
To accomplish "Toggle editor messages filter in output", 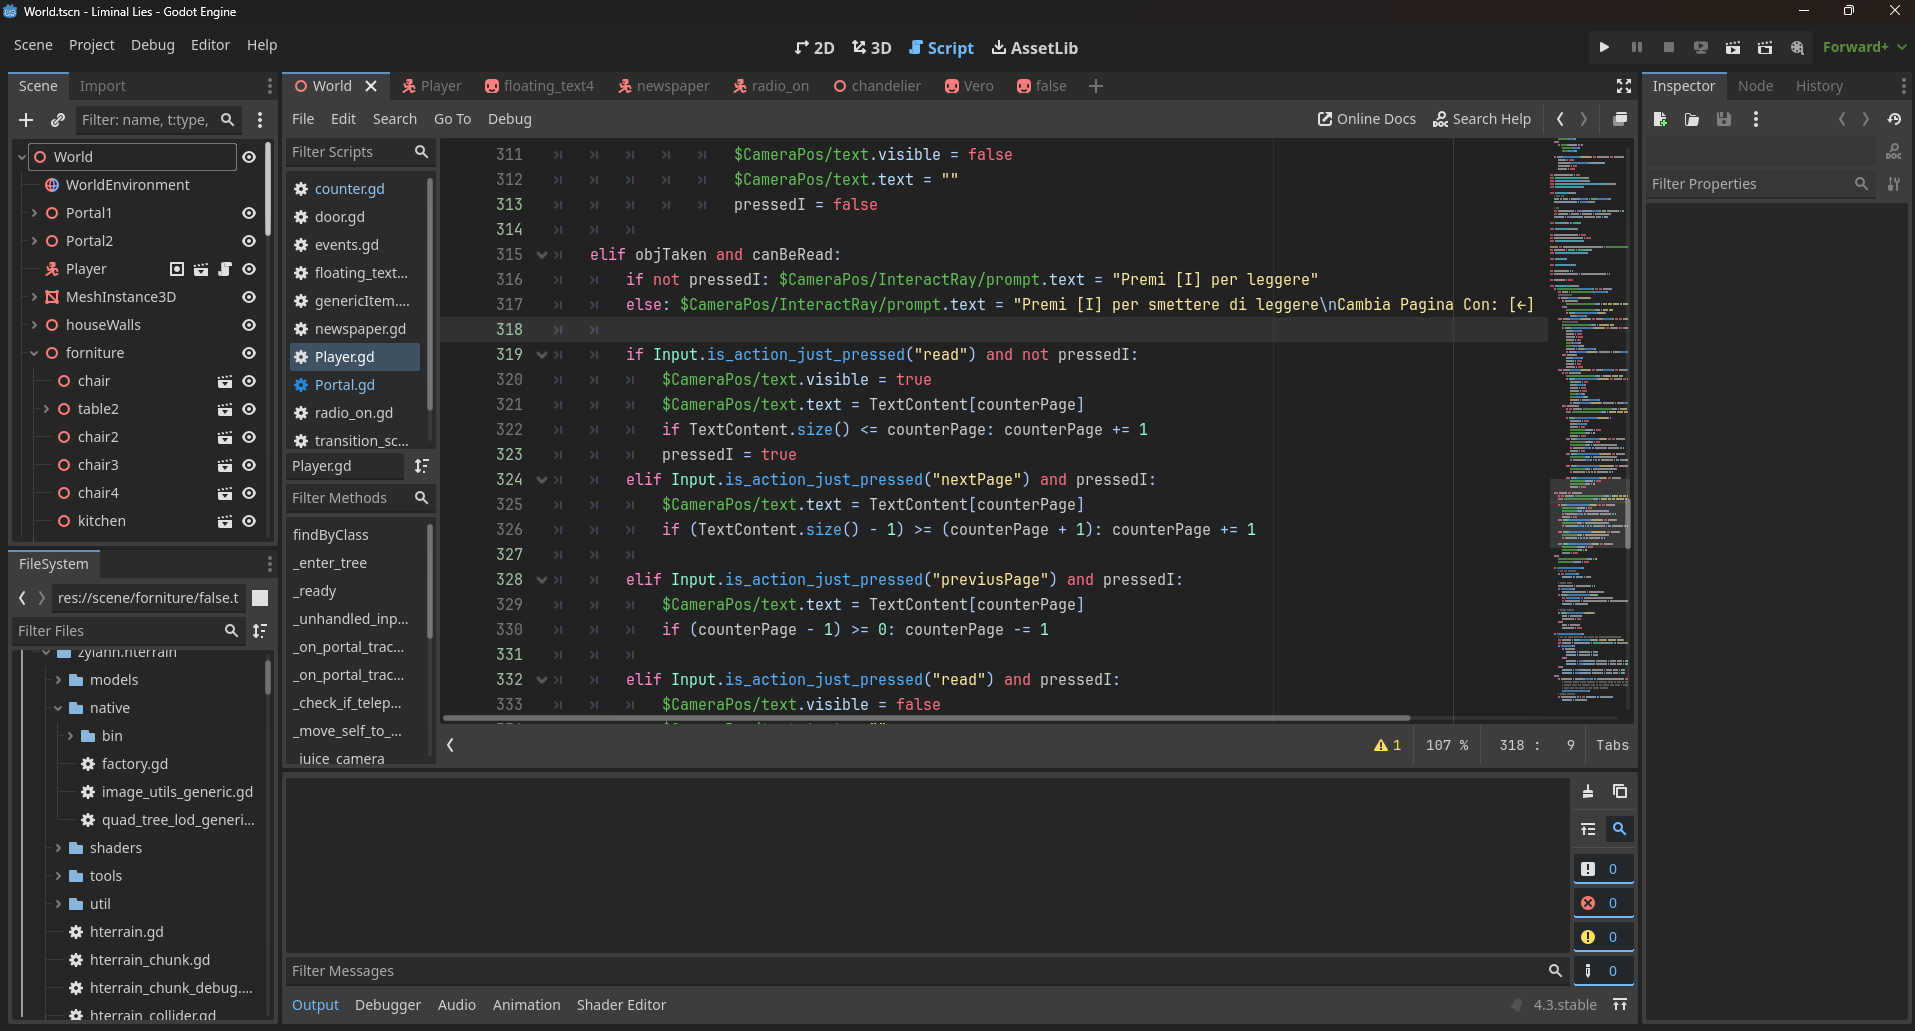I will 1603,971.
